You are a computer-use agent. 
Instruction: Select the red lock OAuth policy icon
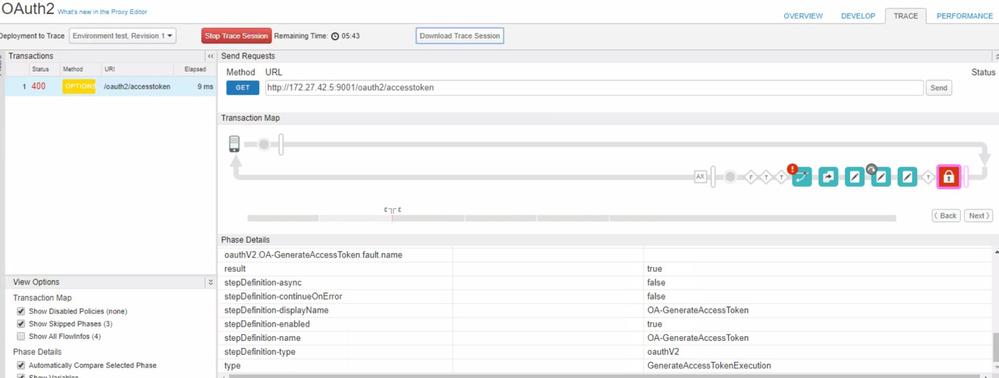point(948,177)
